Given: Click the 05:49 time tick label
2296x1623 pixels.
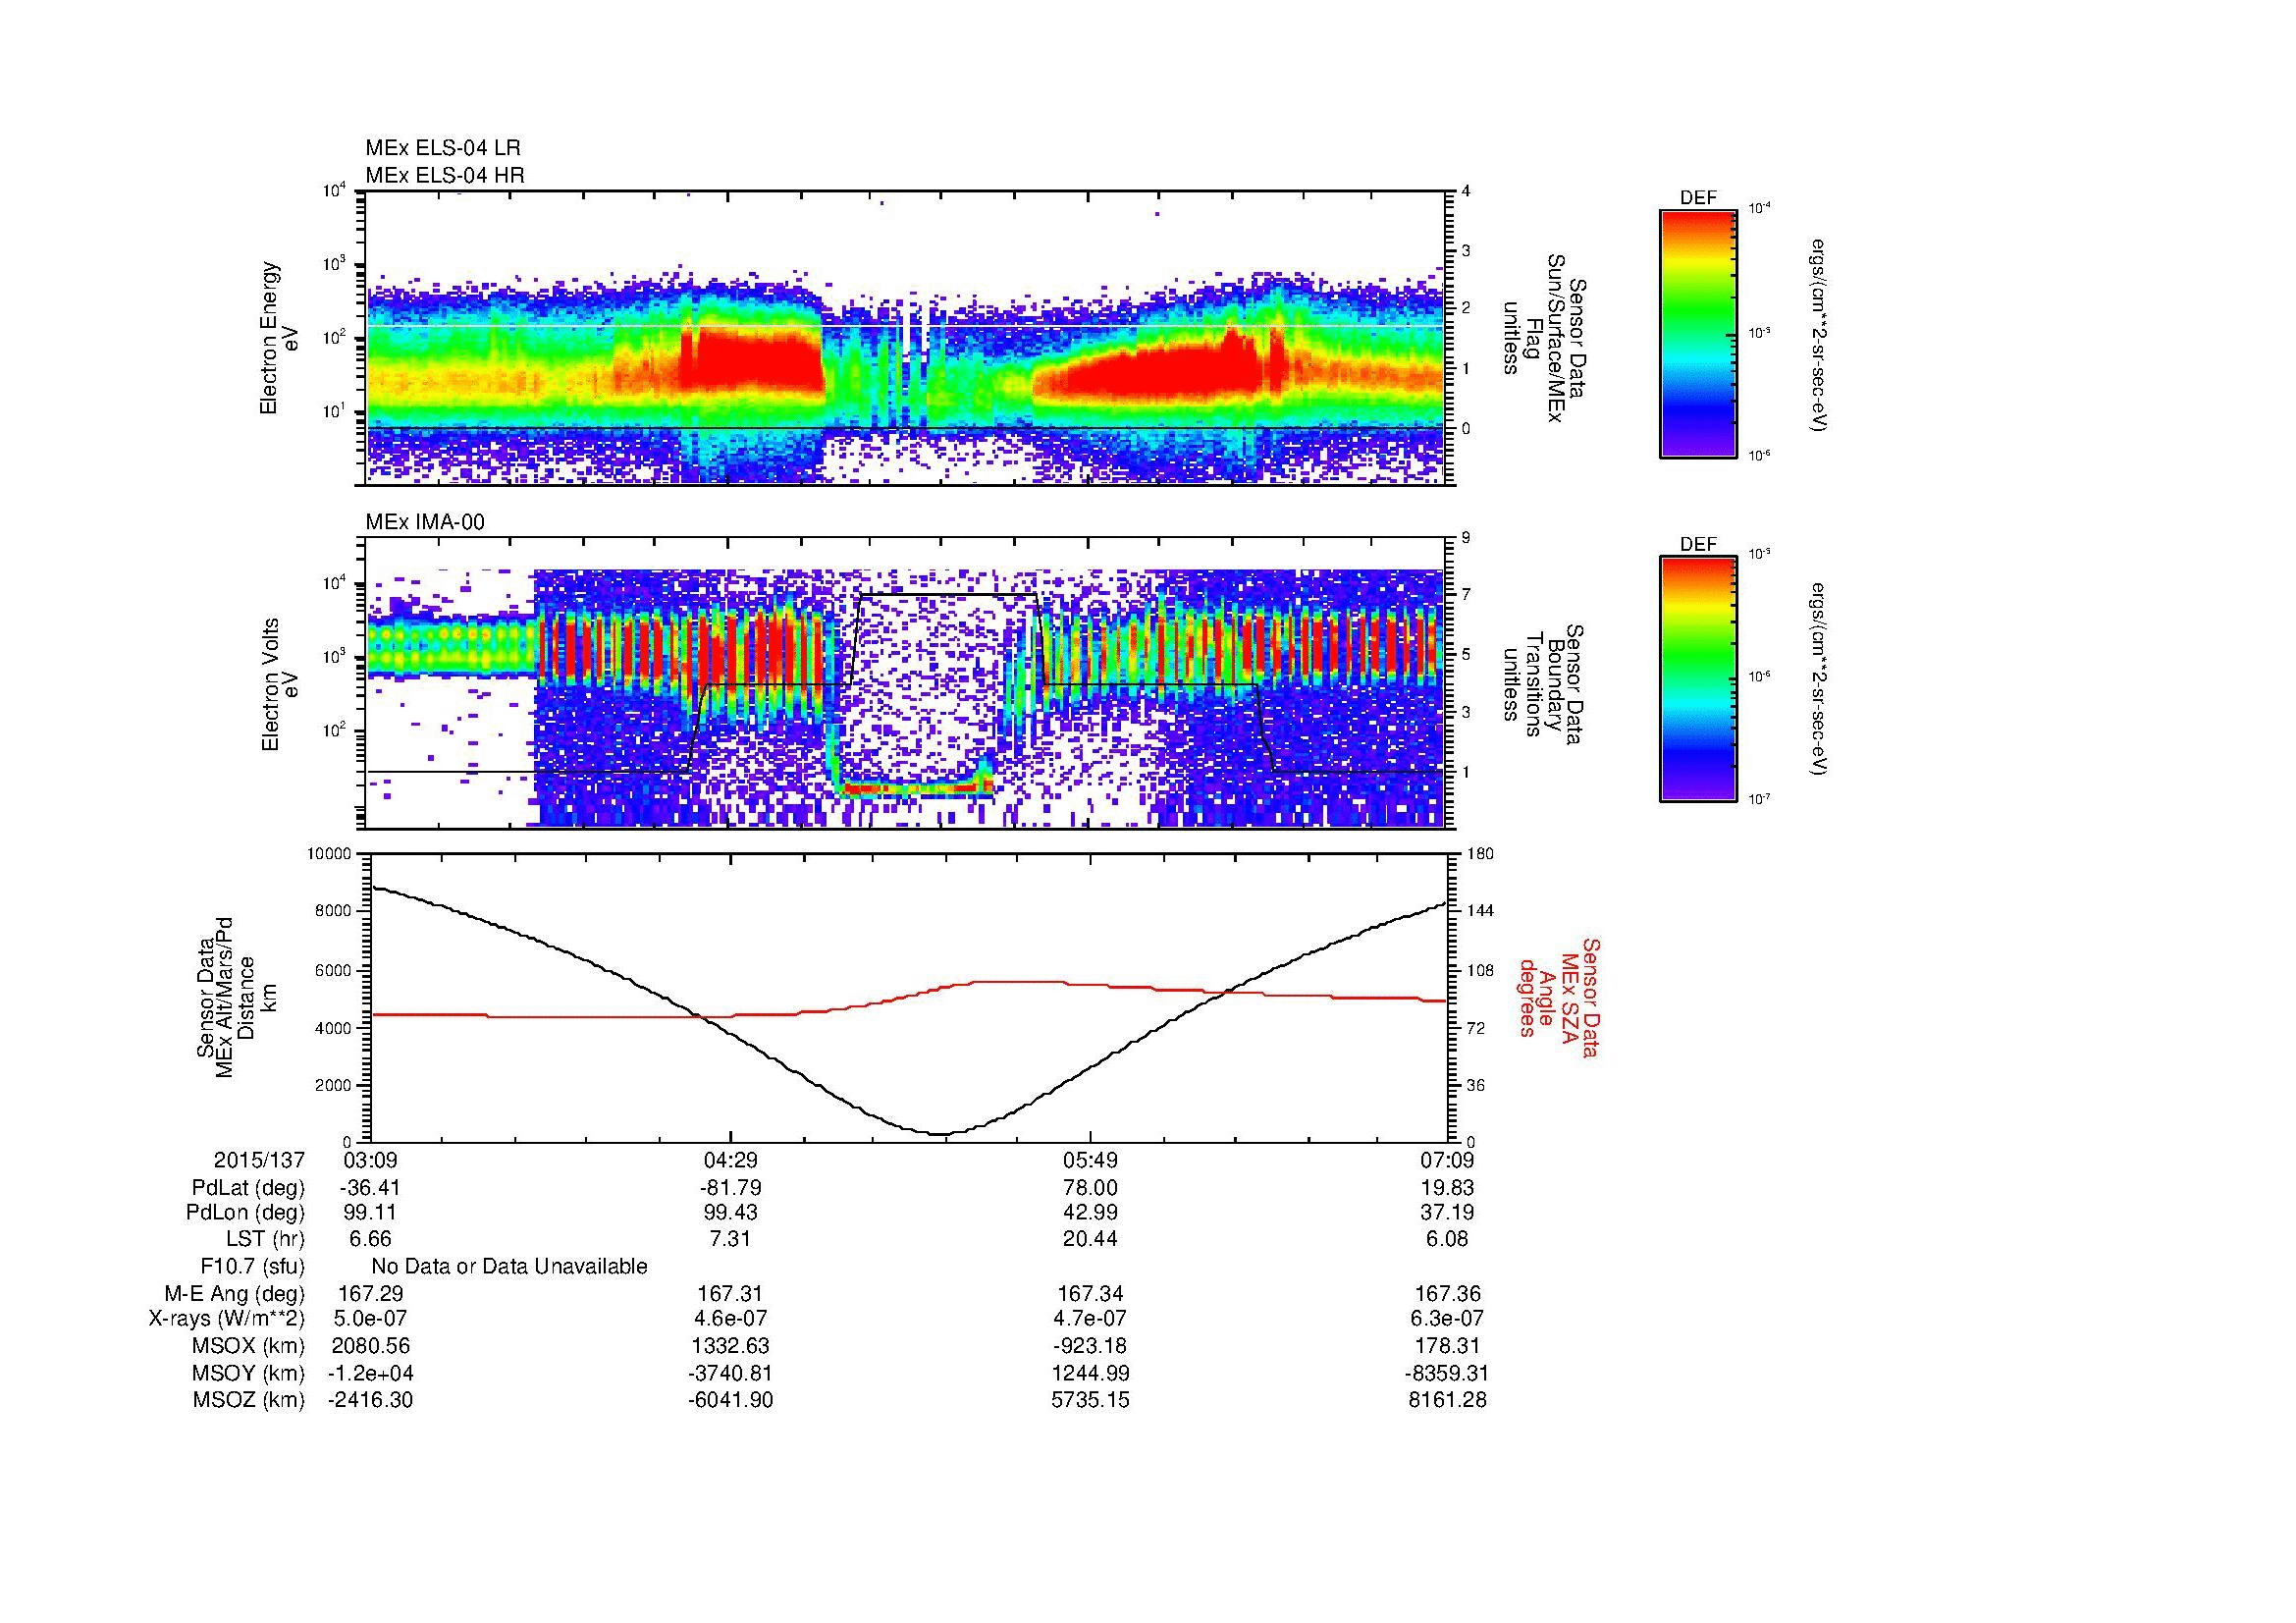Looking at the screenshot, I should click(1090, 1160).
